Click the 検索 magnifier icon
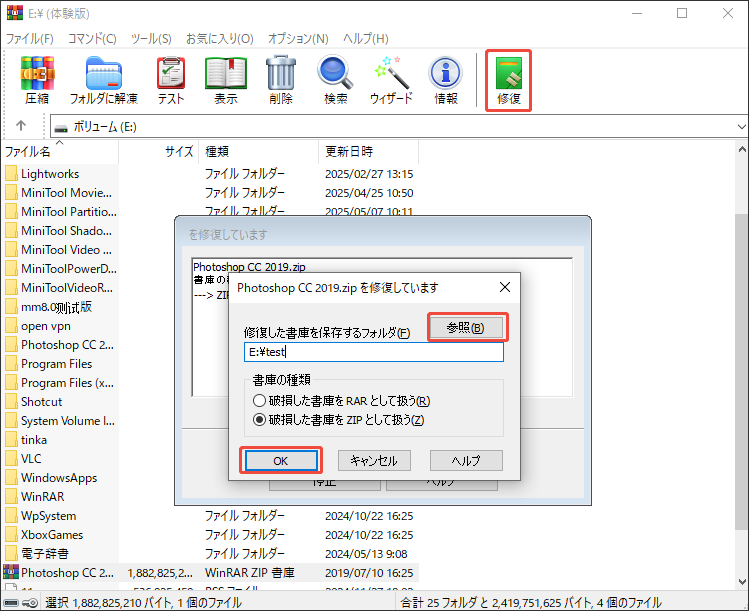Viewport: 749px width, 611px height. point(335,73)
